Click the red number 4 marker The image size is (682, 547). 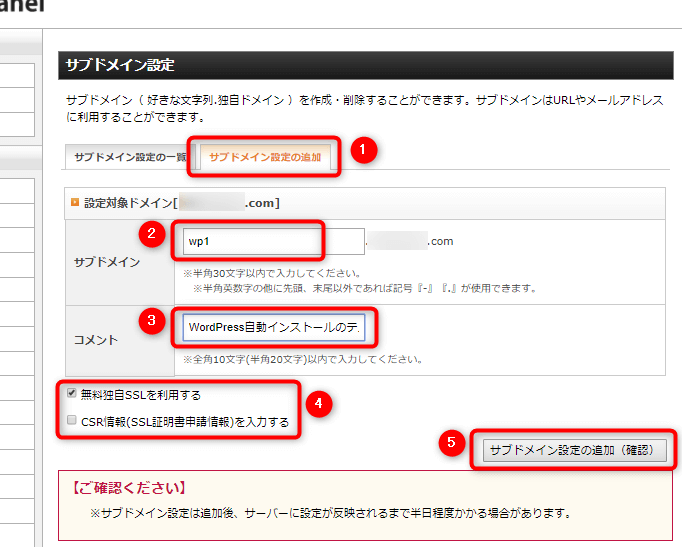317,403
